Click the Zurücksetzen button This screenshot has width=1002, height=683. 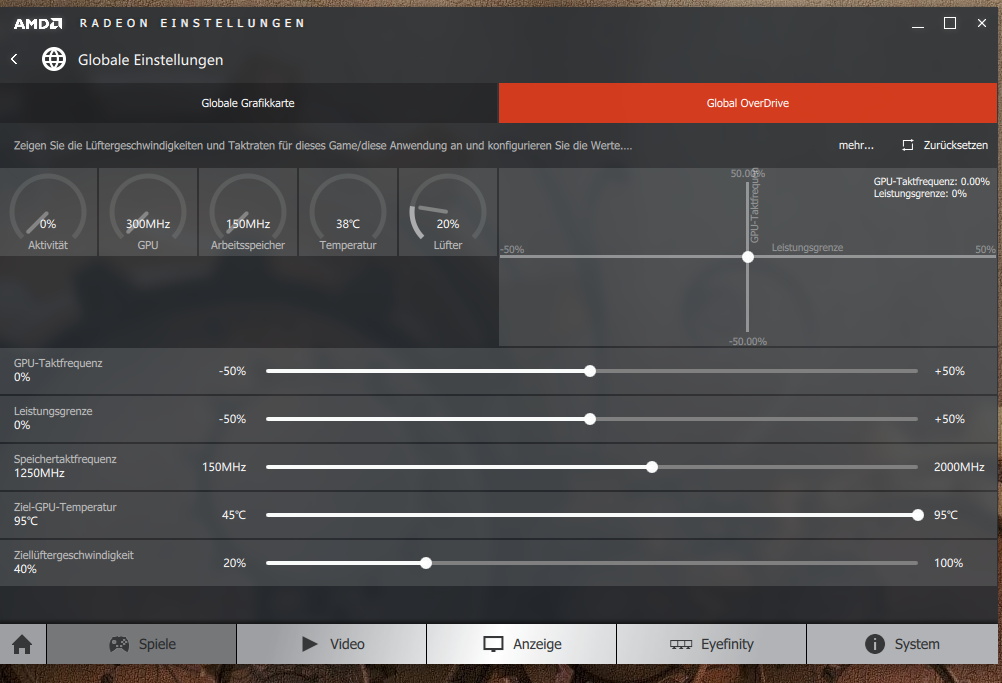(x=944, y=145)
